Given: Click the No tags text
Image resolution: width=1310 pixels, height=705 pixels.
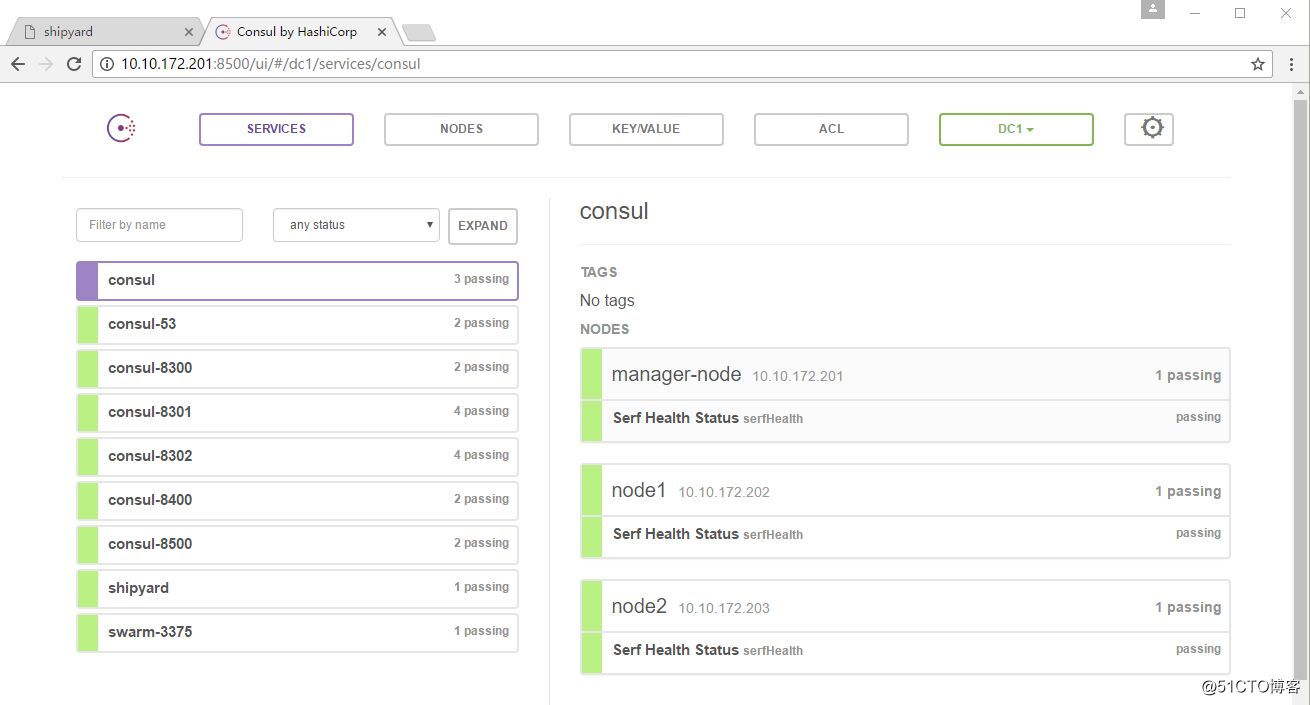Looking at the screenshot, I should pos(607,301).
